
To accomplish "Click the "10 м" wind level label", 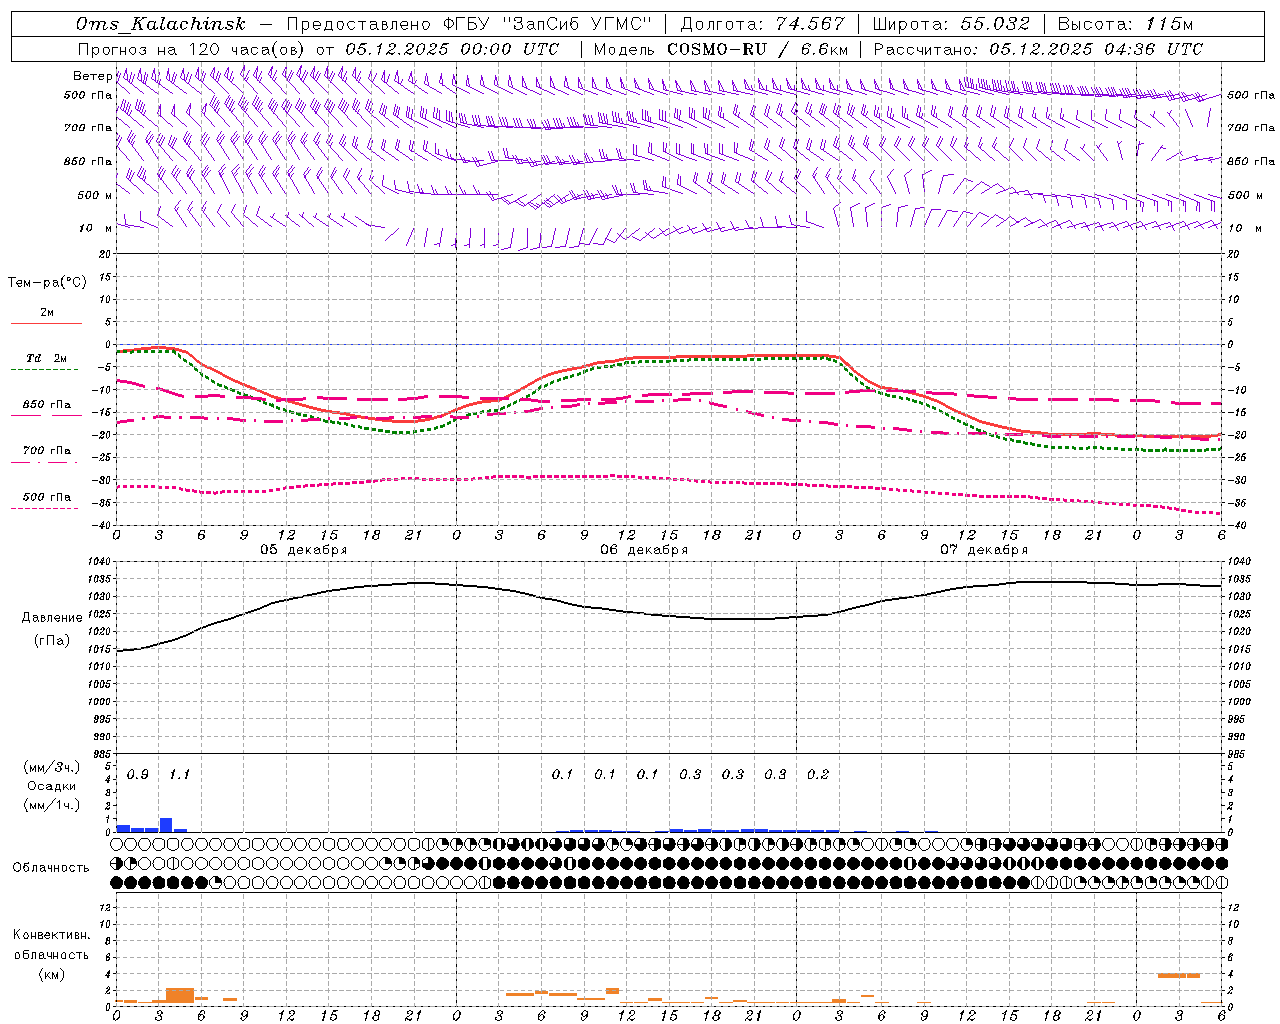I will 95,229.
